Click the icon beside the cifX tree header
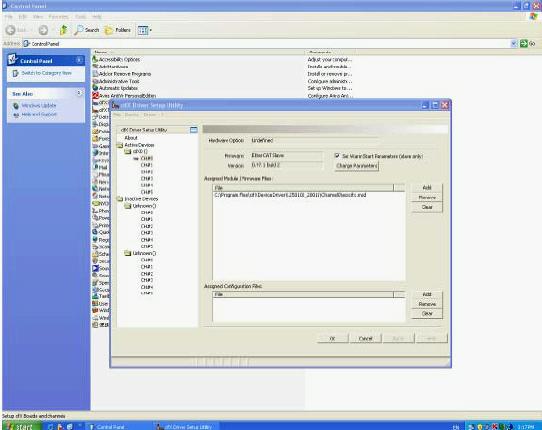This screenshot has width=542, height=430. click(x=194, y=130)
